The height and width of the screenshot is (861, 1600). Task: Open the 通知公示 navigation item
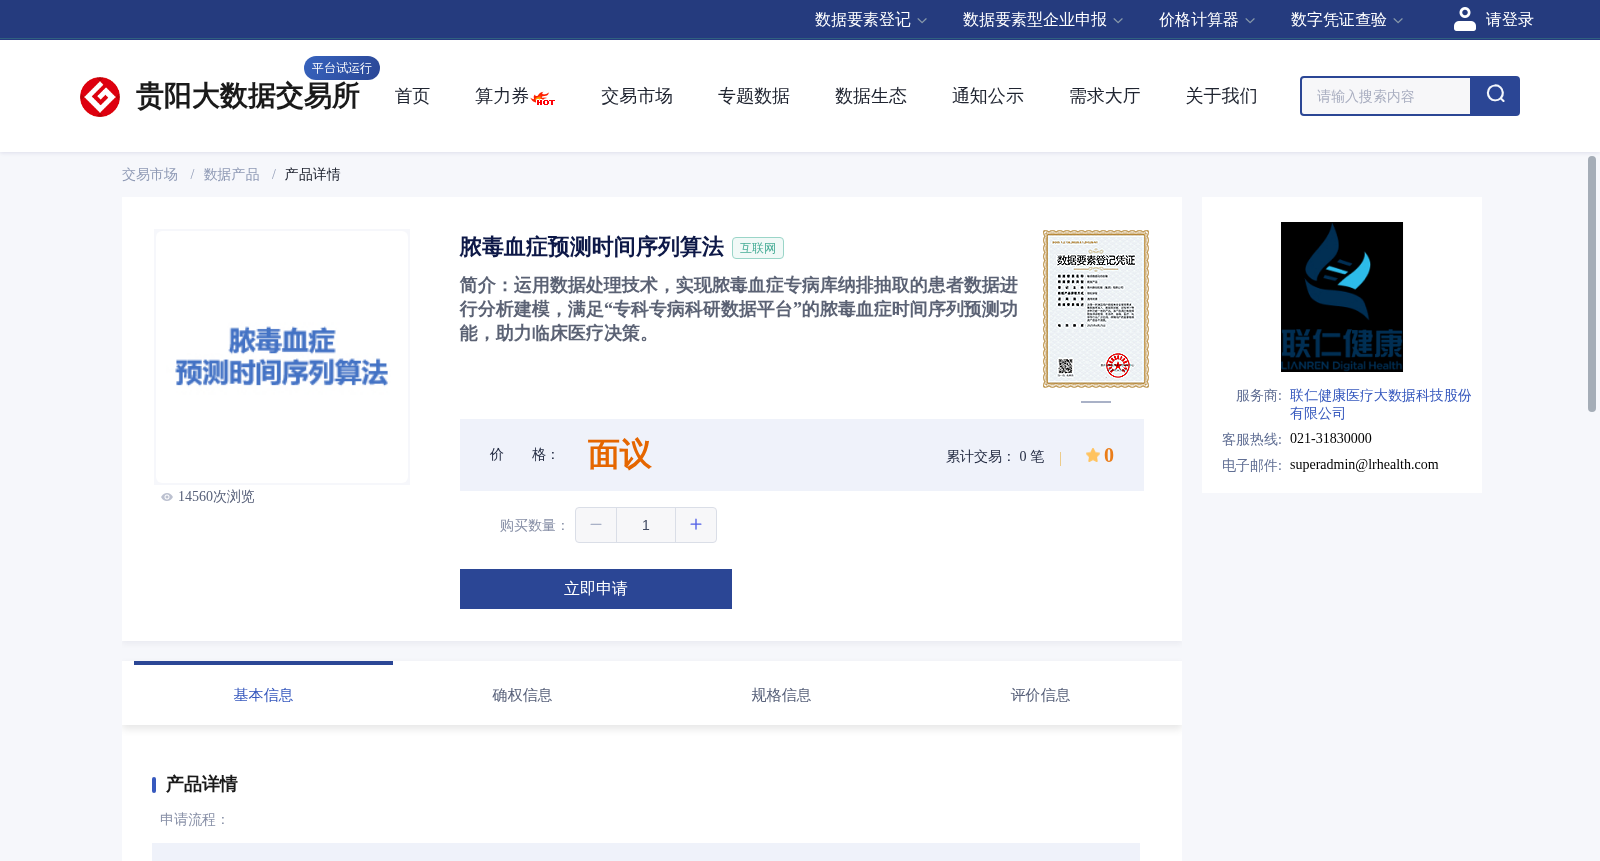(x=987, y=96)
